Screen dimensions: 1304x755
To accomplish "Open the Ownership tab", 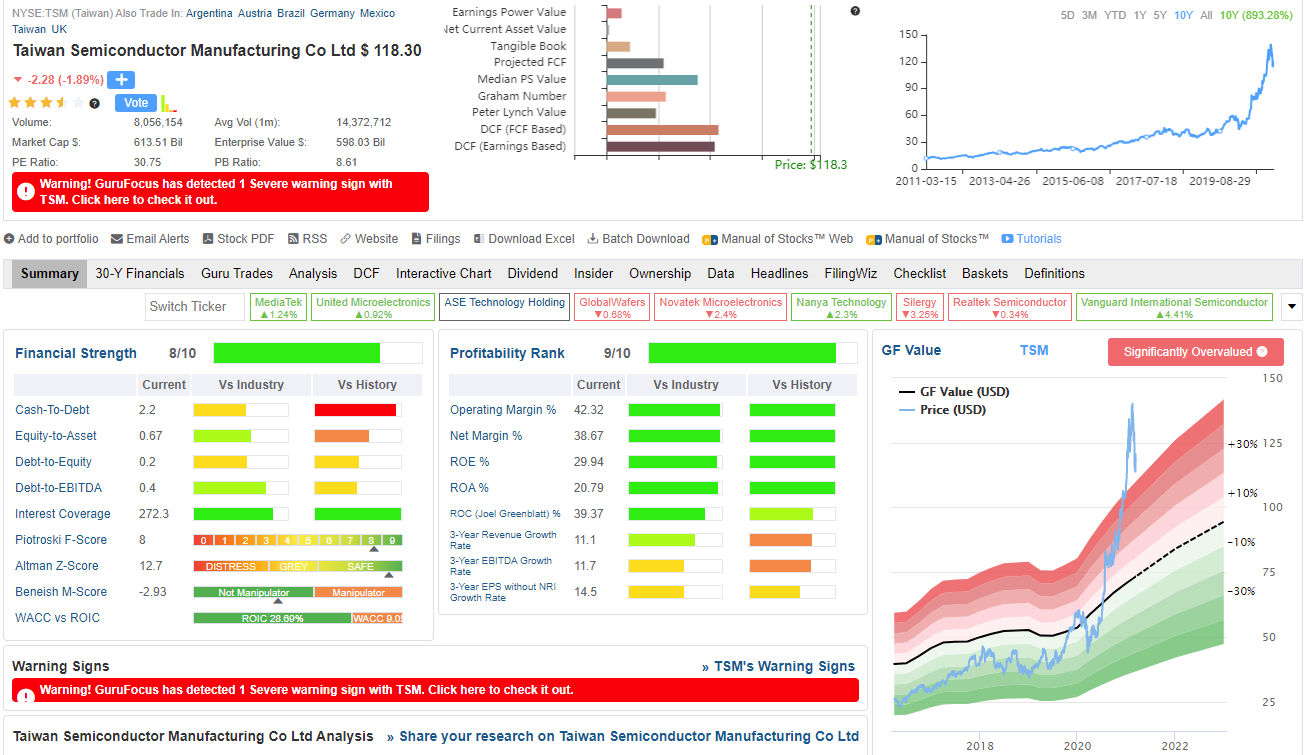I will pos(660,273).
